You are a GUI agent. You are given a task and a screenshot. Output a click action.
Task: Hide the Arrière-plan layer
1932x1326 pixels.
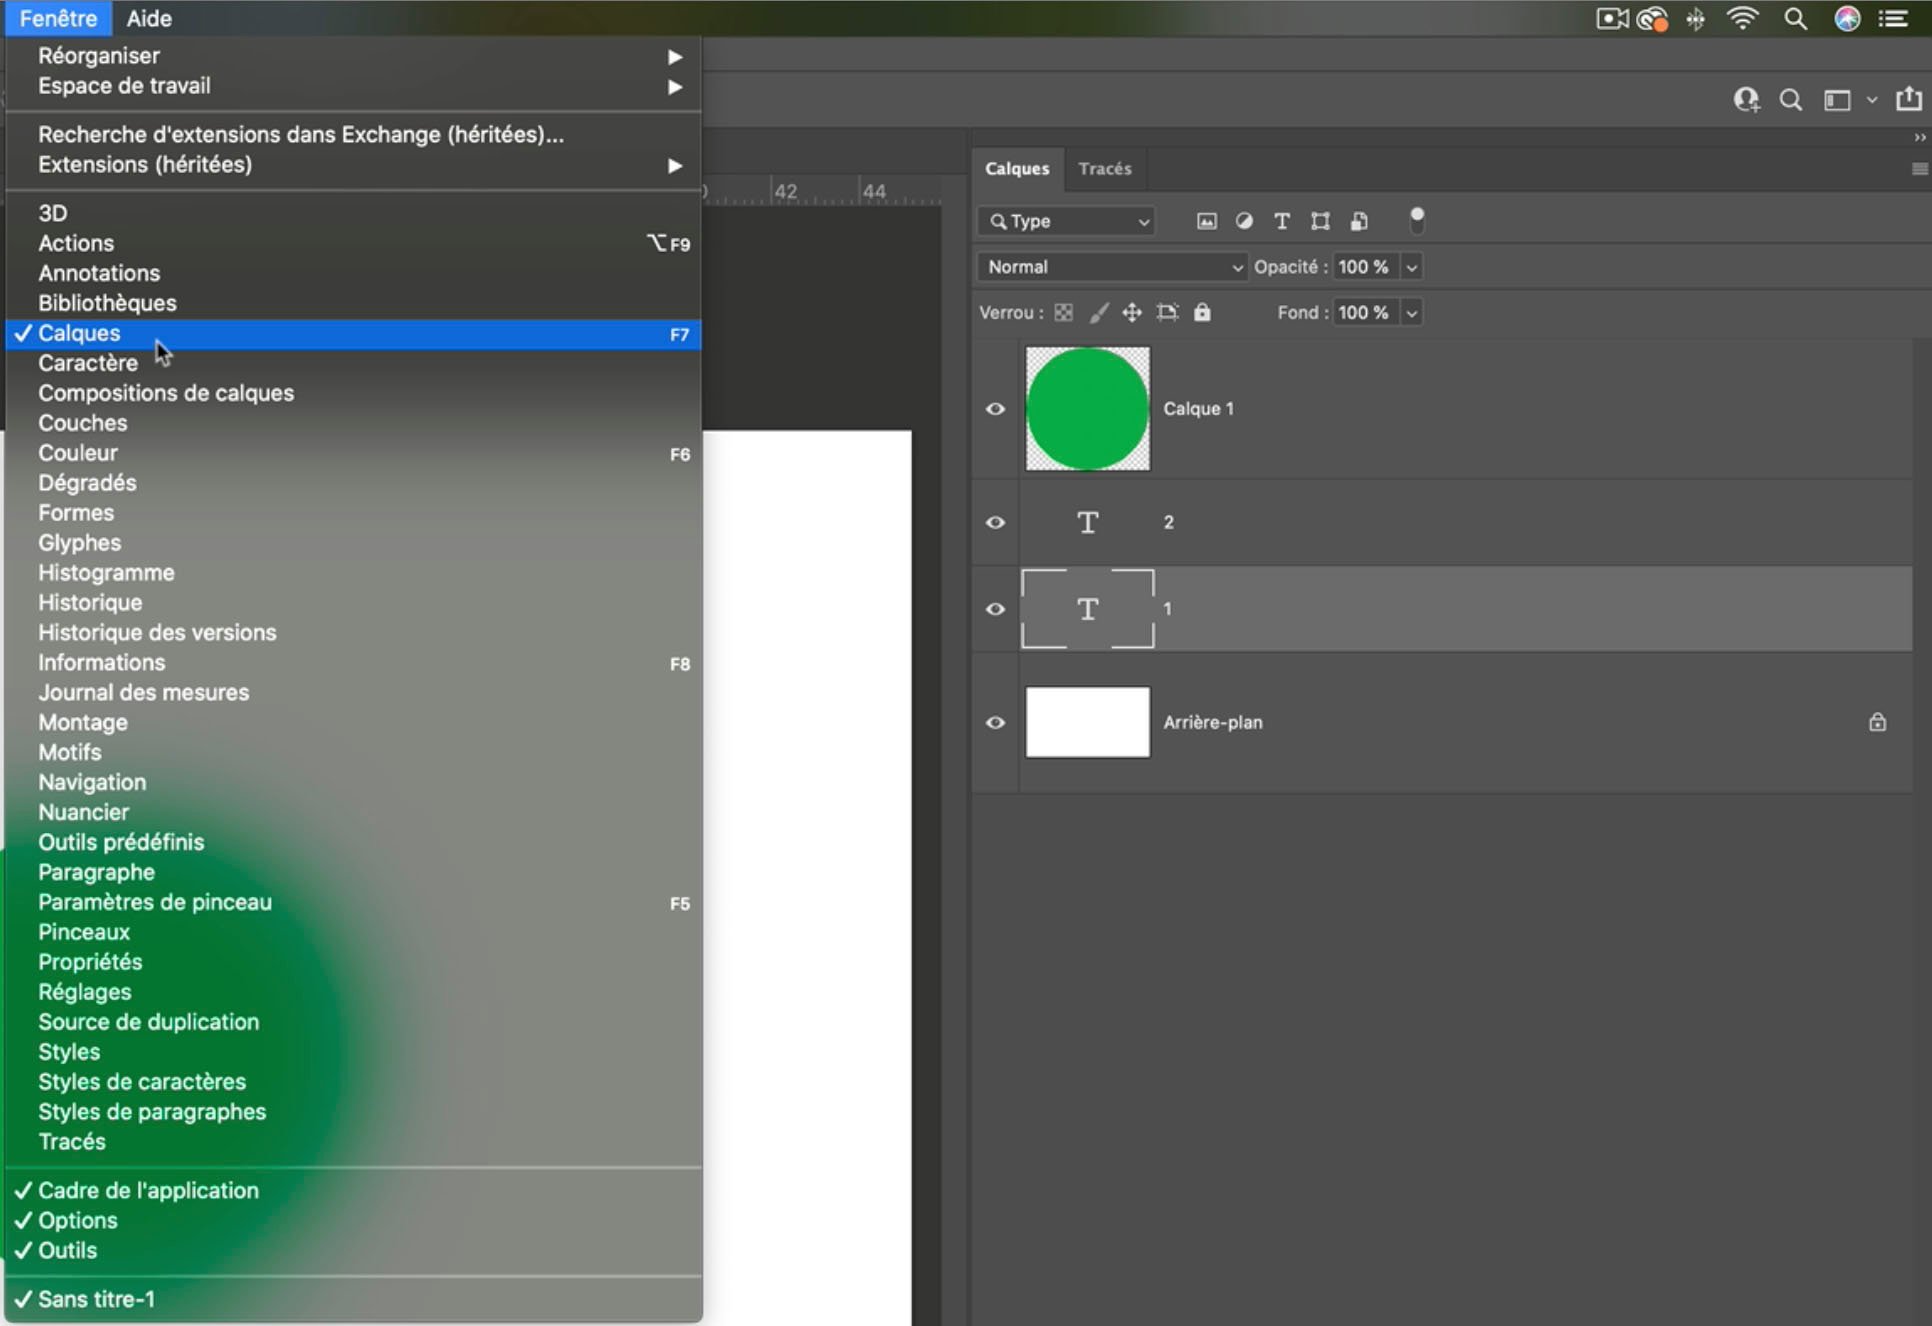pos(995,723)
